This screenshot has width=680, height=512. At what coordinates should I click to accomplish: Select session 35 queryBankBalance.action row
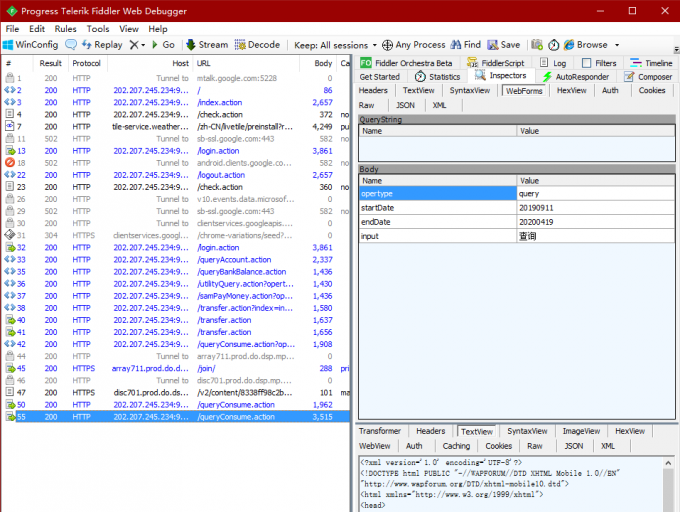click(x=176, y=271)
